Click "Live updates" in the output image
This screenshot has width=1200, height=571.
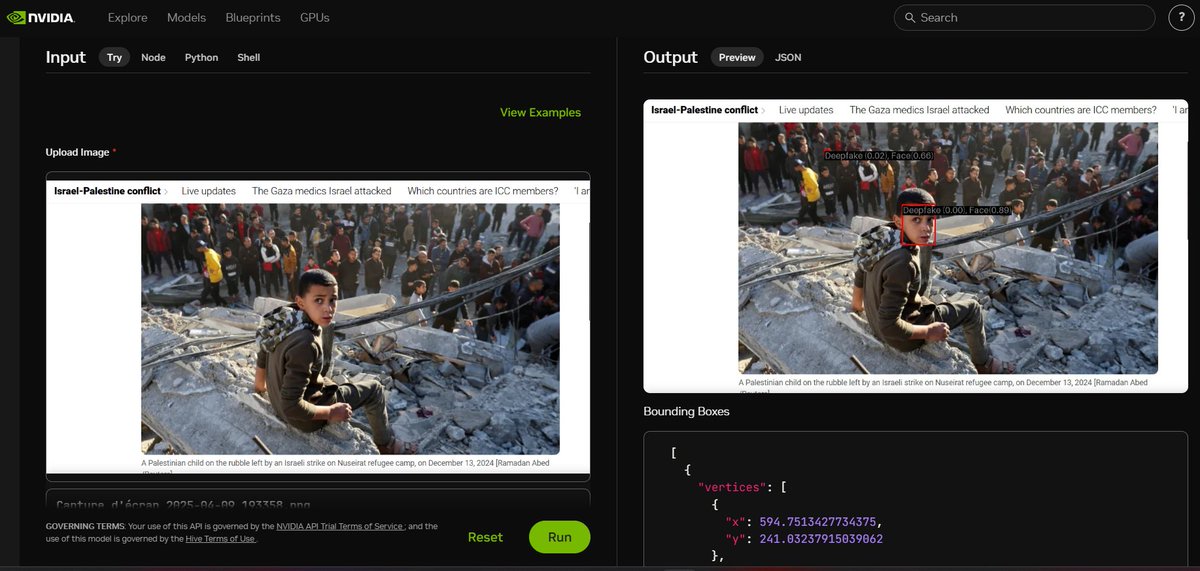click(x=806, y=110)
